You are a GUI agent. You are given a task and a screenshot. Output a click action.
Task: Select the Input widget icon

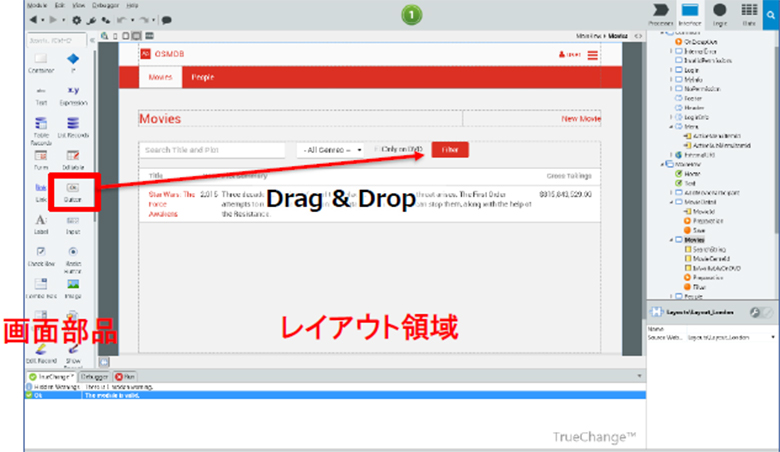[x=73, y=220]
